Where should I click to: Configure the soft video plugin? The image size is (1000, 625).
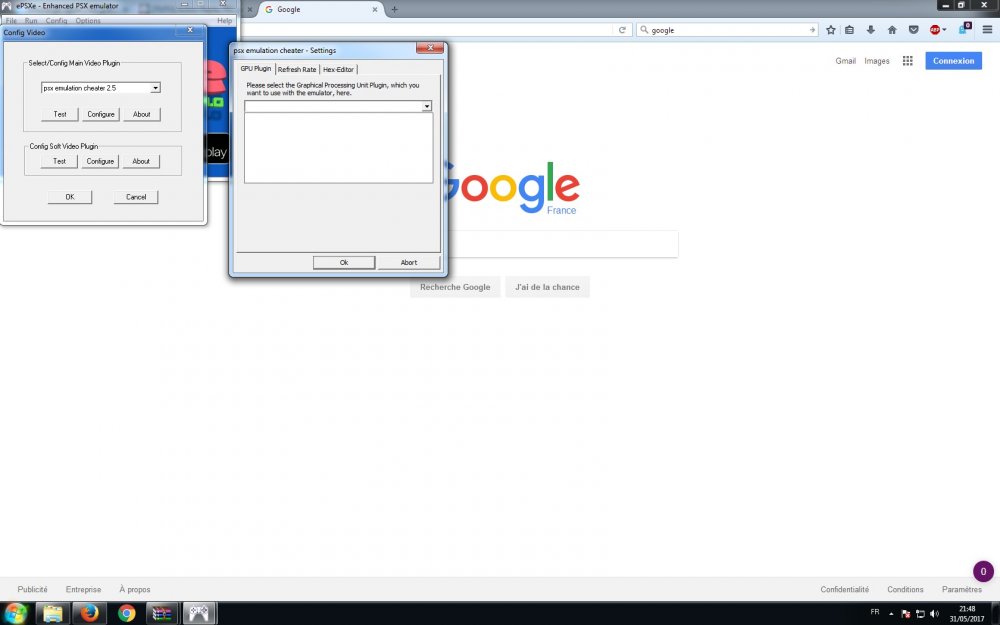pos(100,161)
